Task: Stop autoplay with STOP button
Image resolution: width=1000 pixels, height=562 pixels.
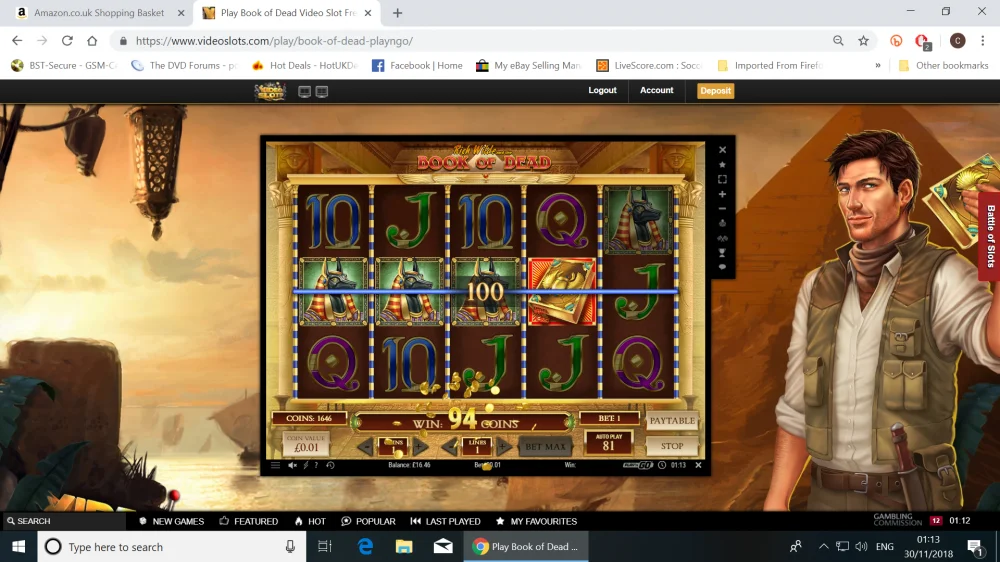Action: [672, 446]
